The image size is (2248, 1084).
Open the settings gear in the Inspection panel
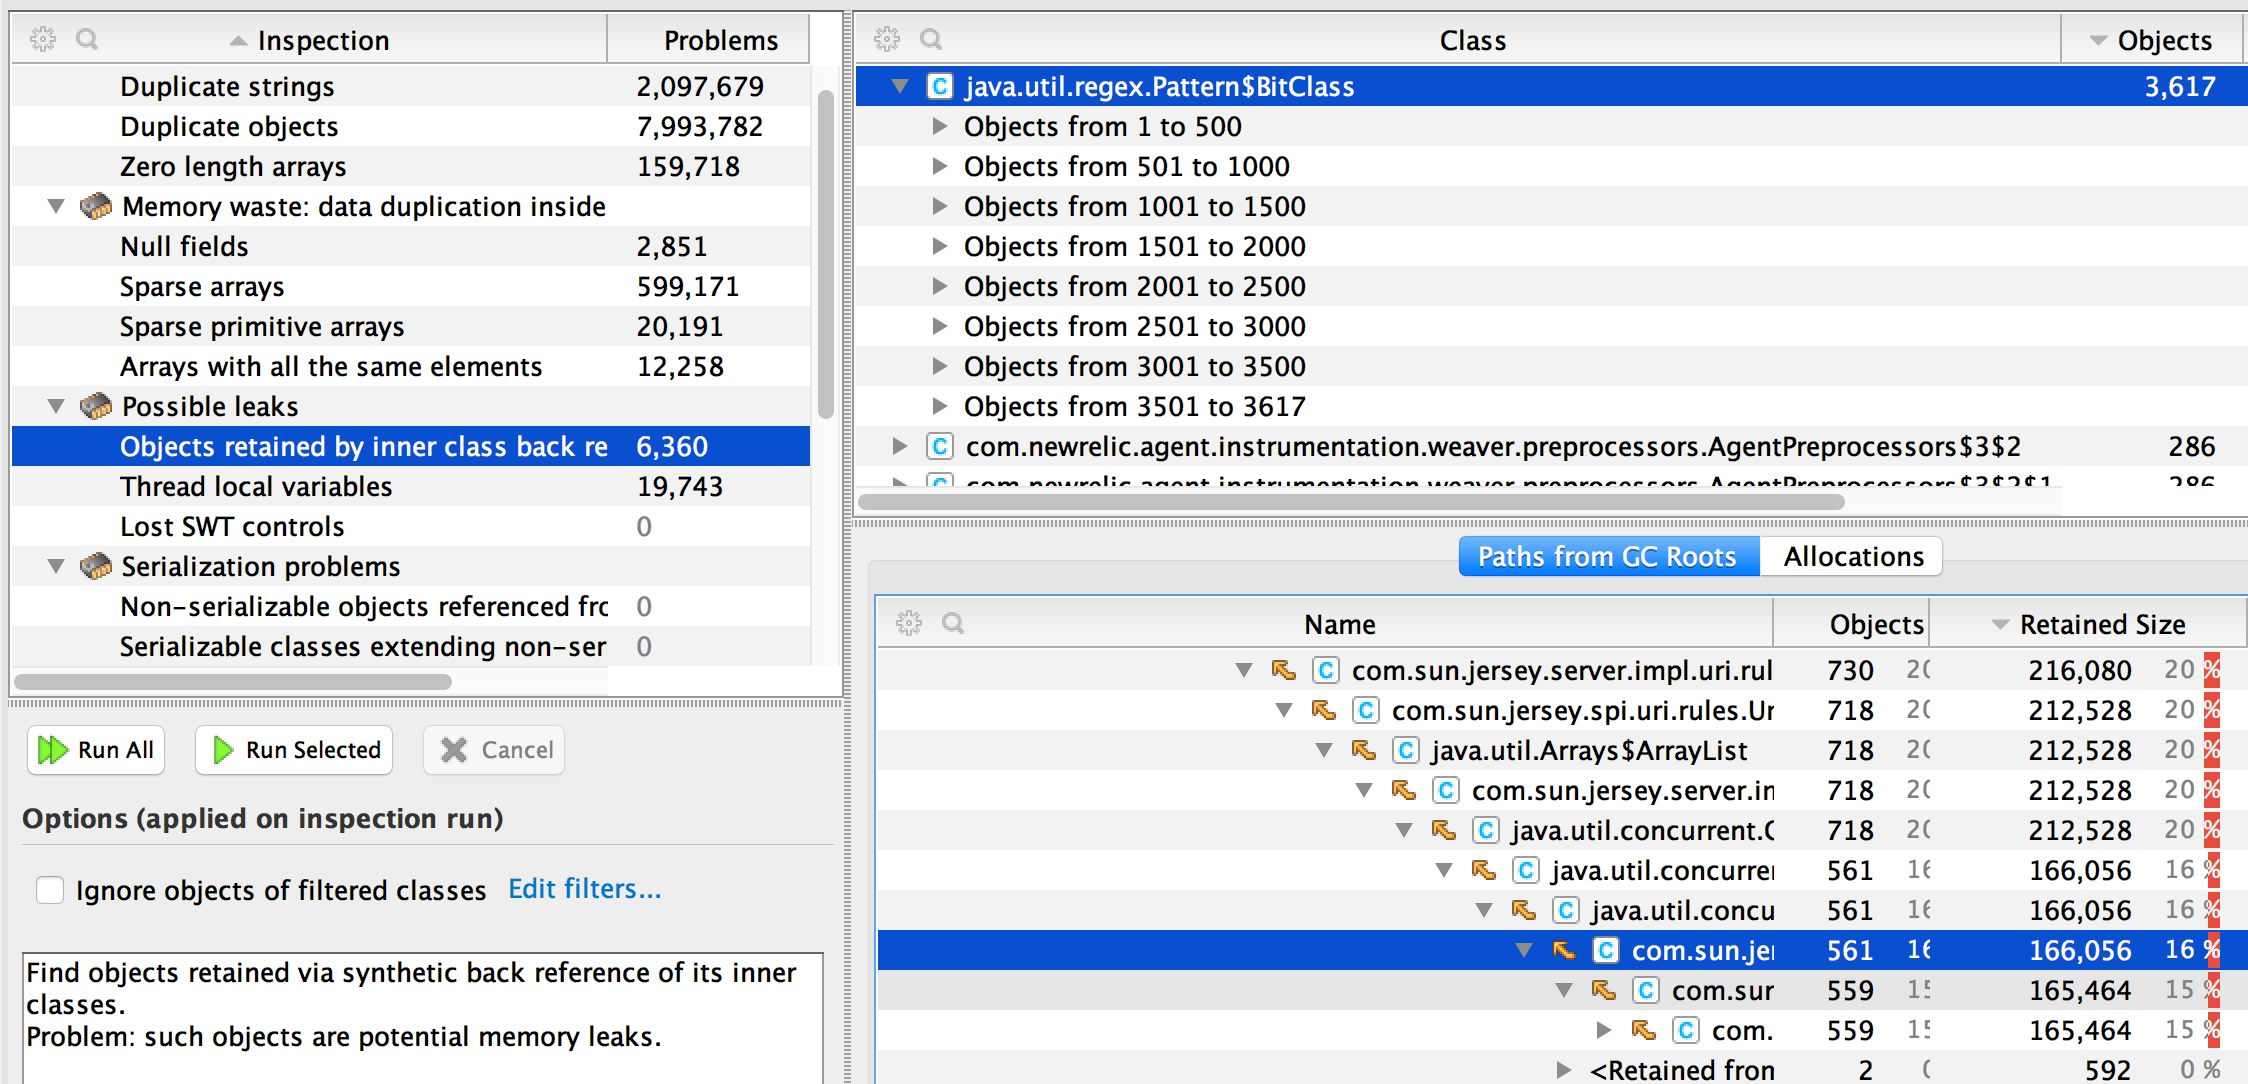(x=42, y=38)
